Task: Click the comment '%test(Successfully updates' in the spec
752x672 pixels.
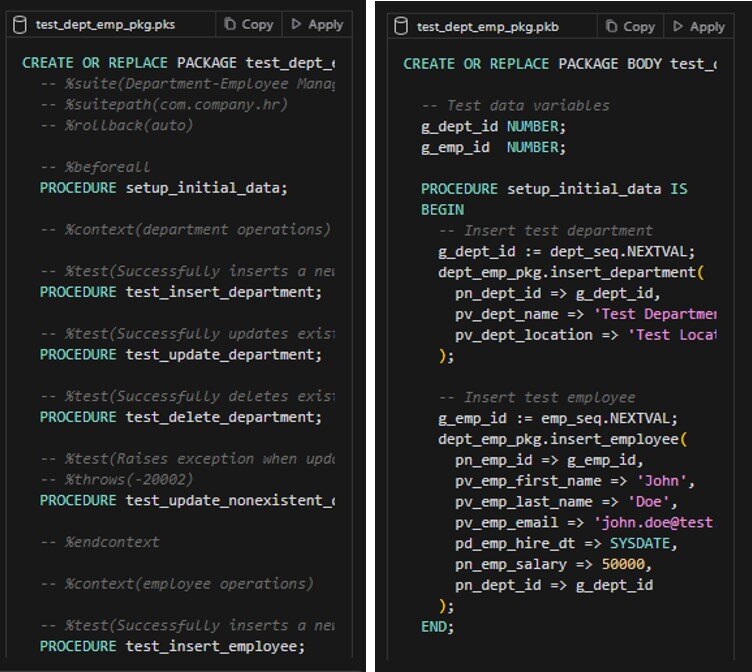Action: tap(188, 334)
